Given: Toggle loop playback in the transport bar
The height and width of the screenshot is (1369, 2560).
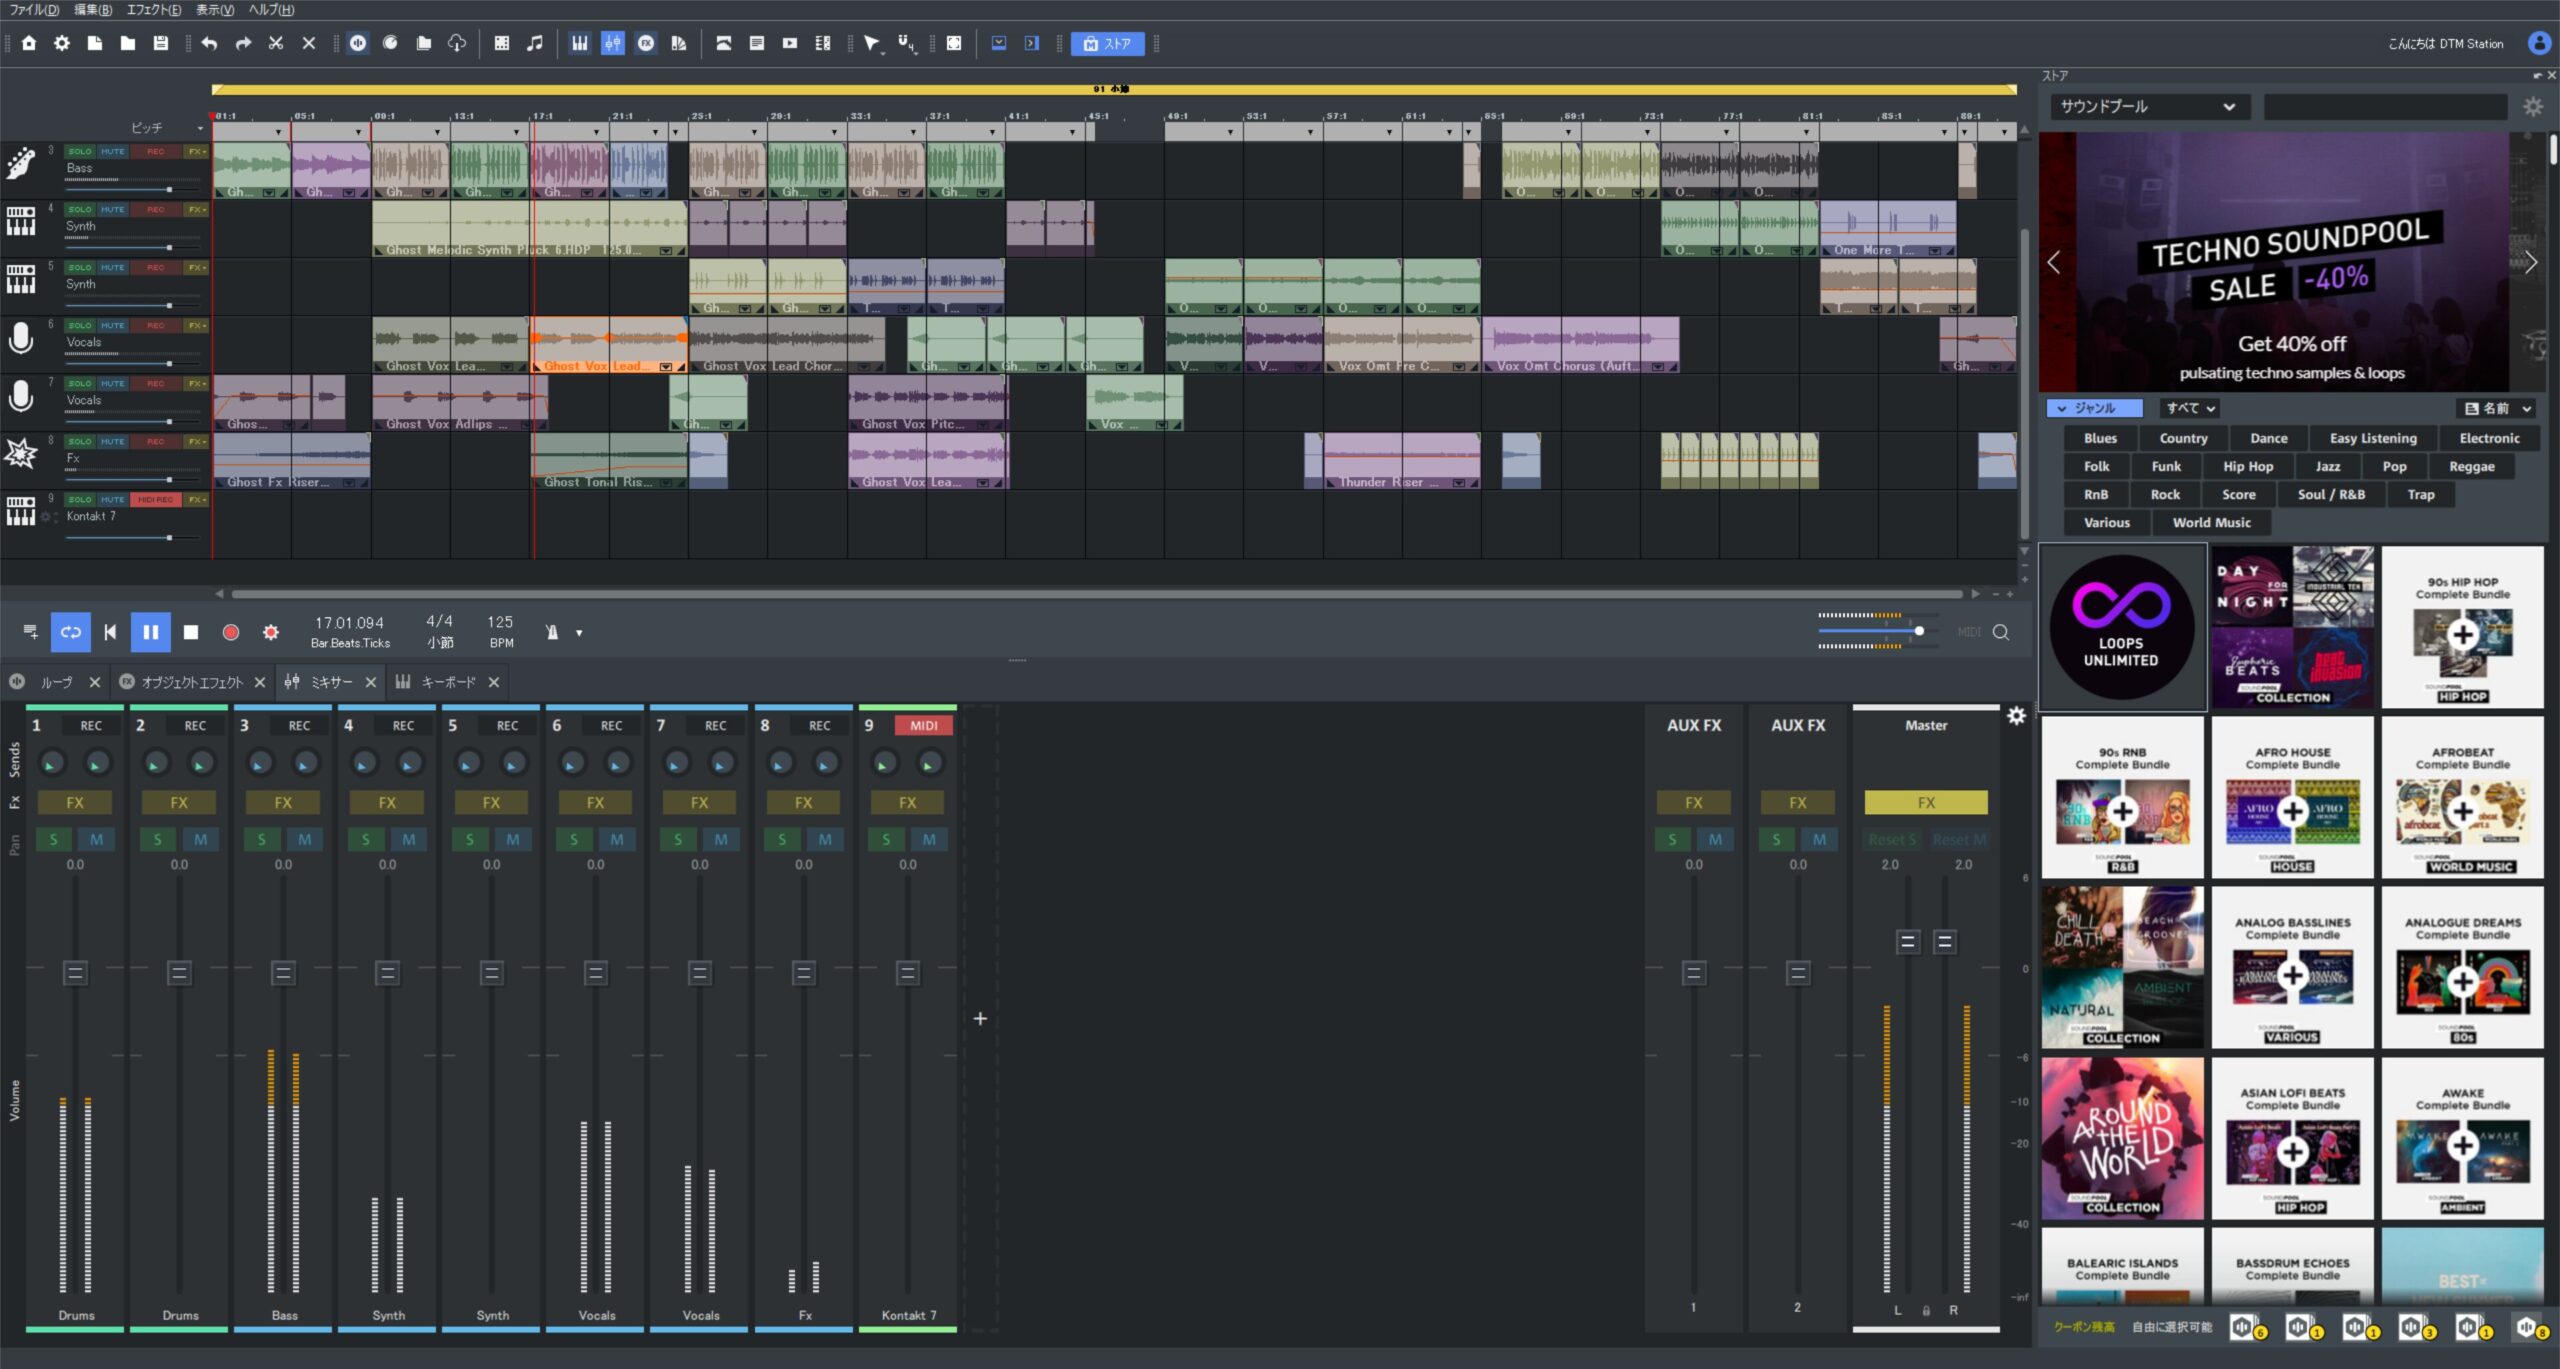Looking at the screenshot, I should click(x=70, y=632).
